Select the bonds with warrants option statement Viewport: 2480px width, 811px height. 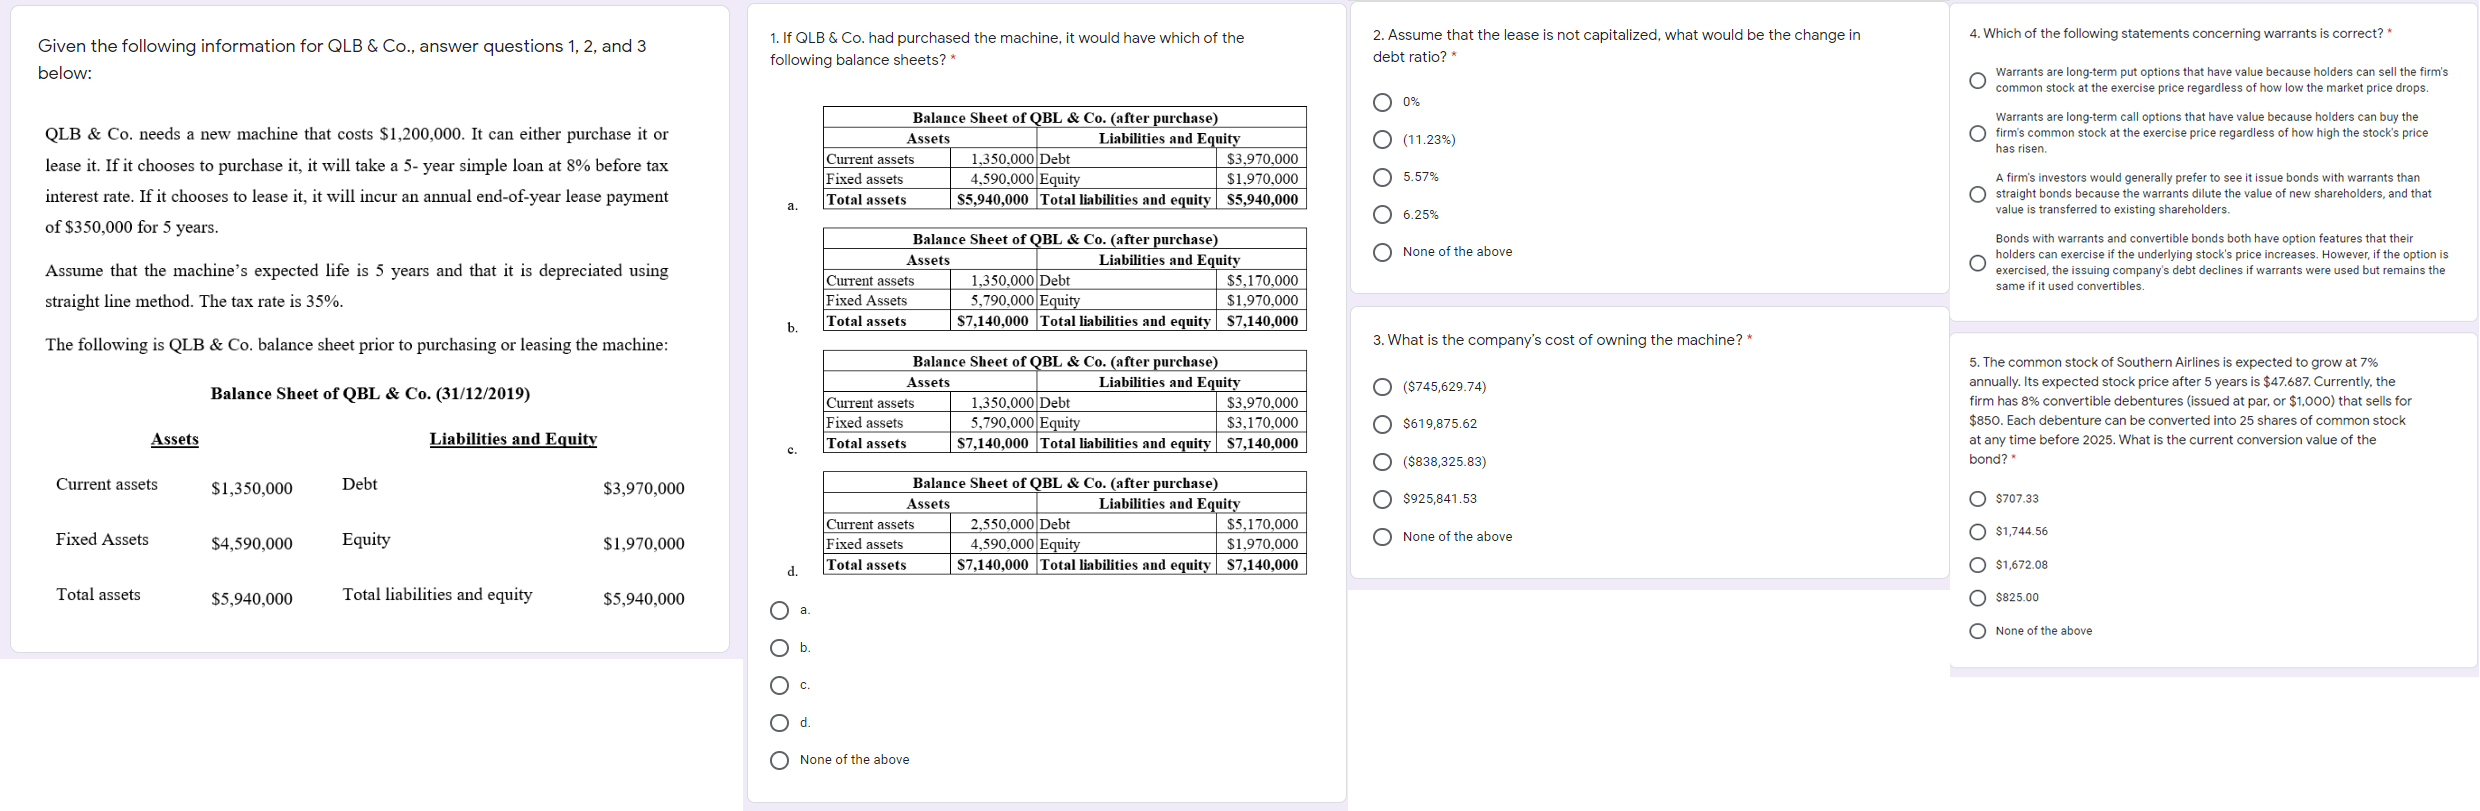pyautogui.click(x=1978, y=262)
